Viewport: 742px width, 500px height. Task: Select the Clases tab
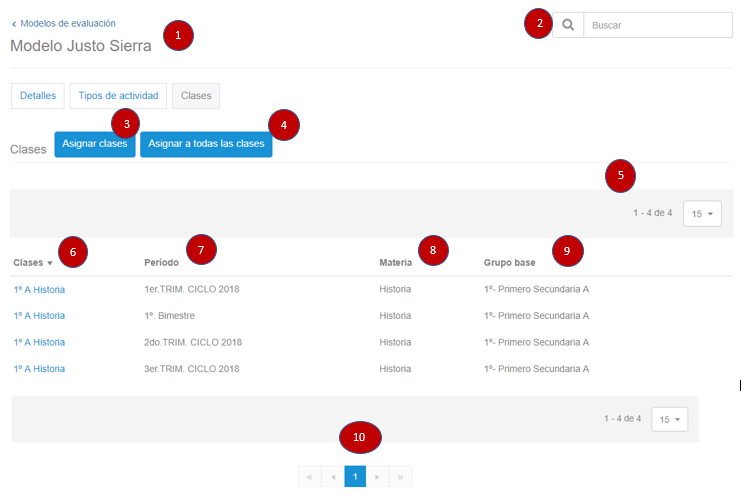click(196, 95)
